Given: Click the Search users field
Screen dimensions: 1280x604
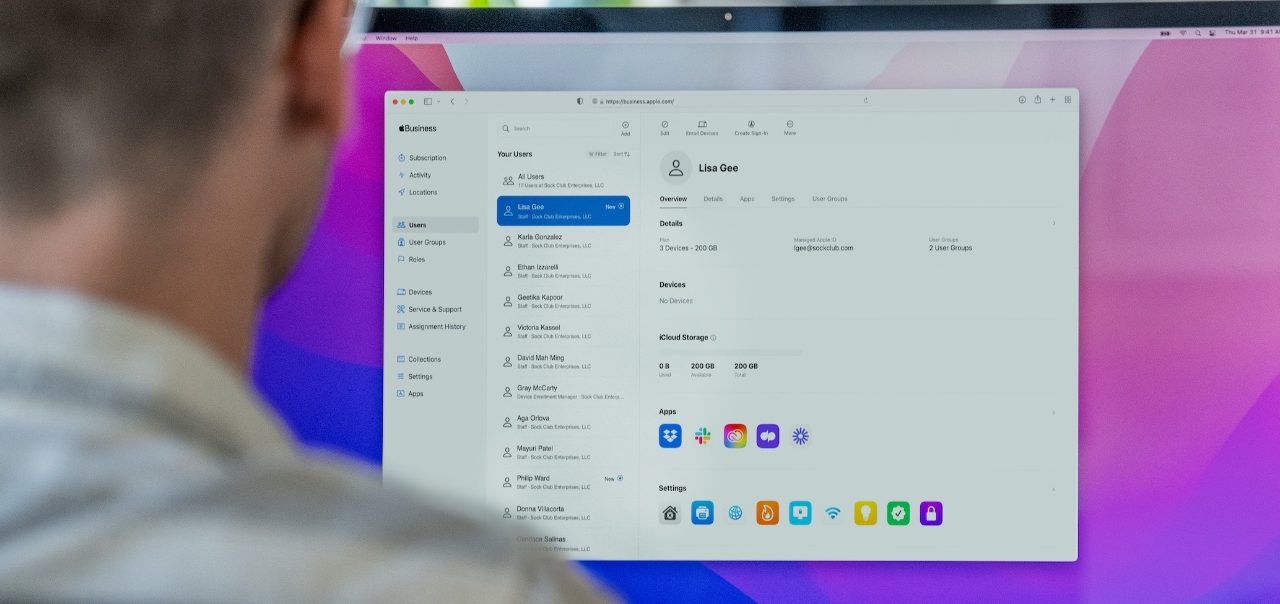Looking at the screenshot, I should coord(555,129).
